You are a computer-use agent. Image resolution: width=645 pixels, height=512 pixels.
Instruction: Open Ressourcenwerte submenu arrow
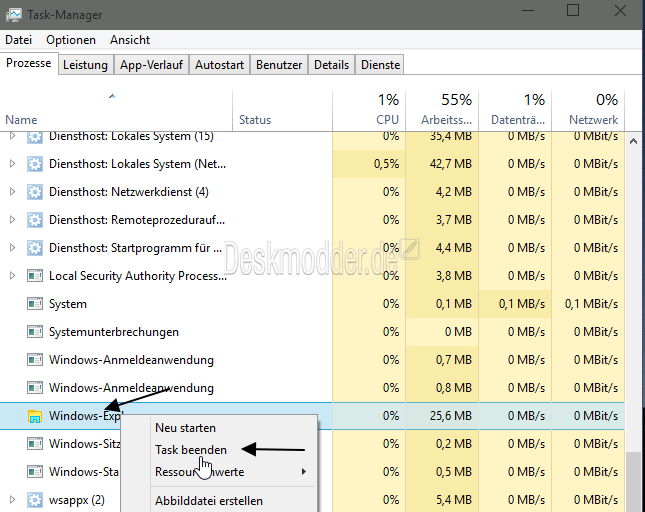(x=304, y=471)
